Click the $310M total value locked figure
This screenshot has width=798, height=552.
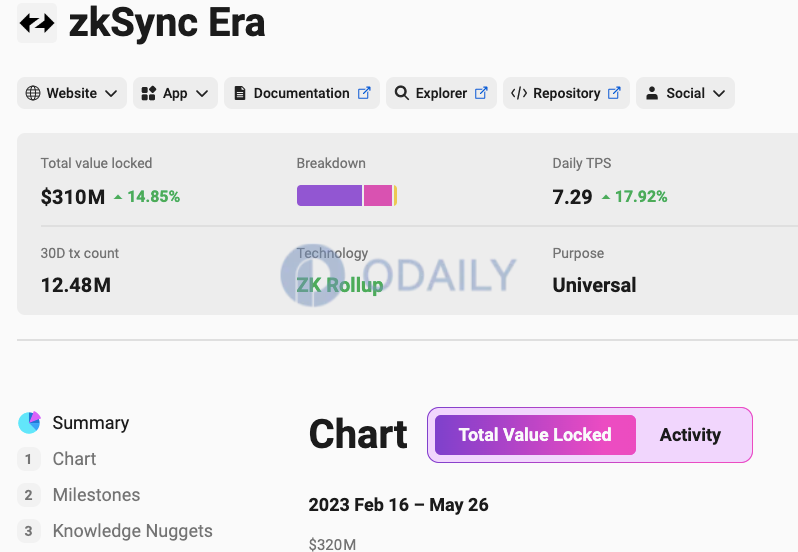click(73, 197)
